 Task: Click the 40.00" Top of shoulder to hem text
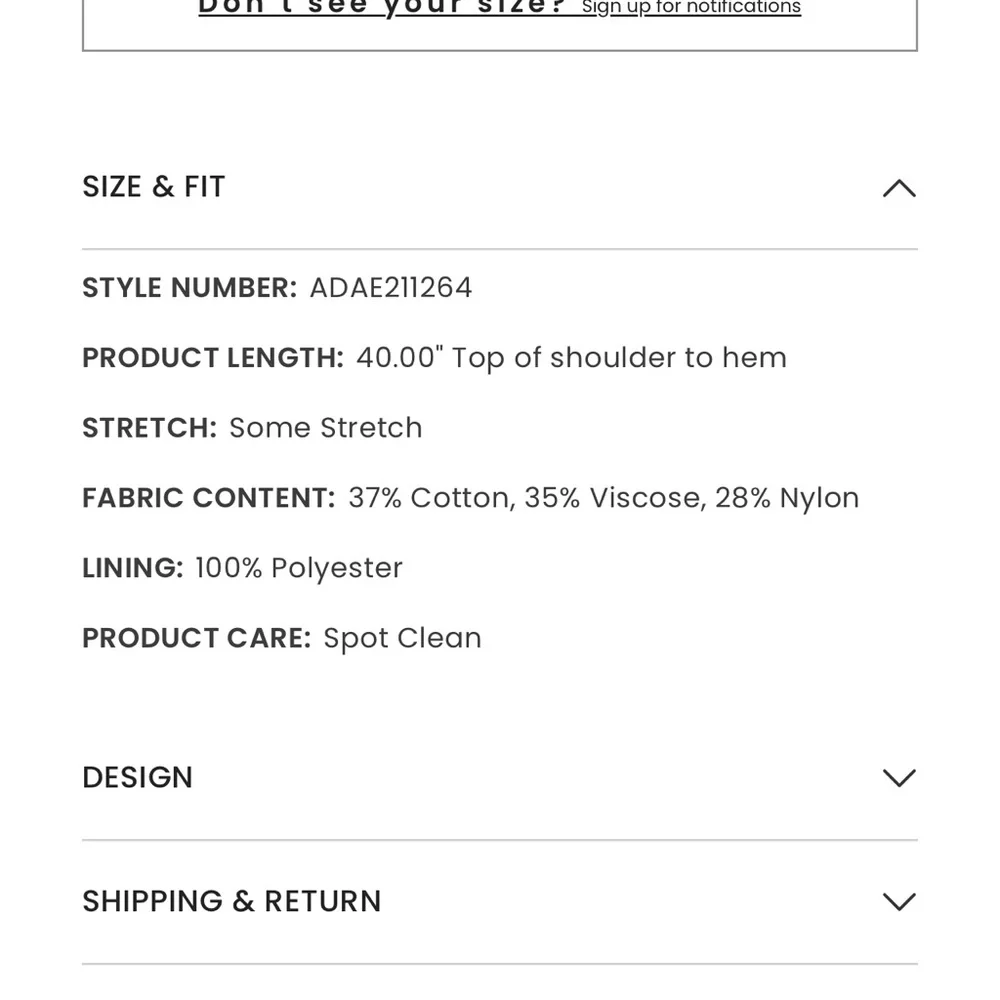click(571, 358)
